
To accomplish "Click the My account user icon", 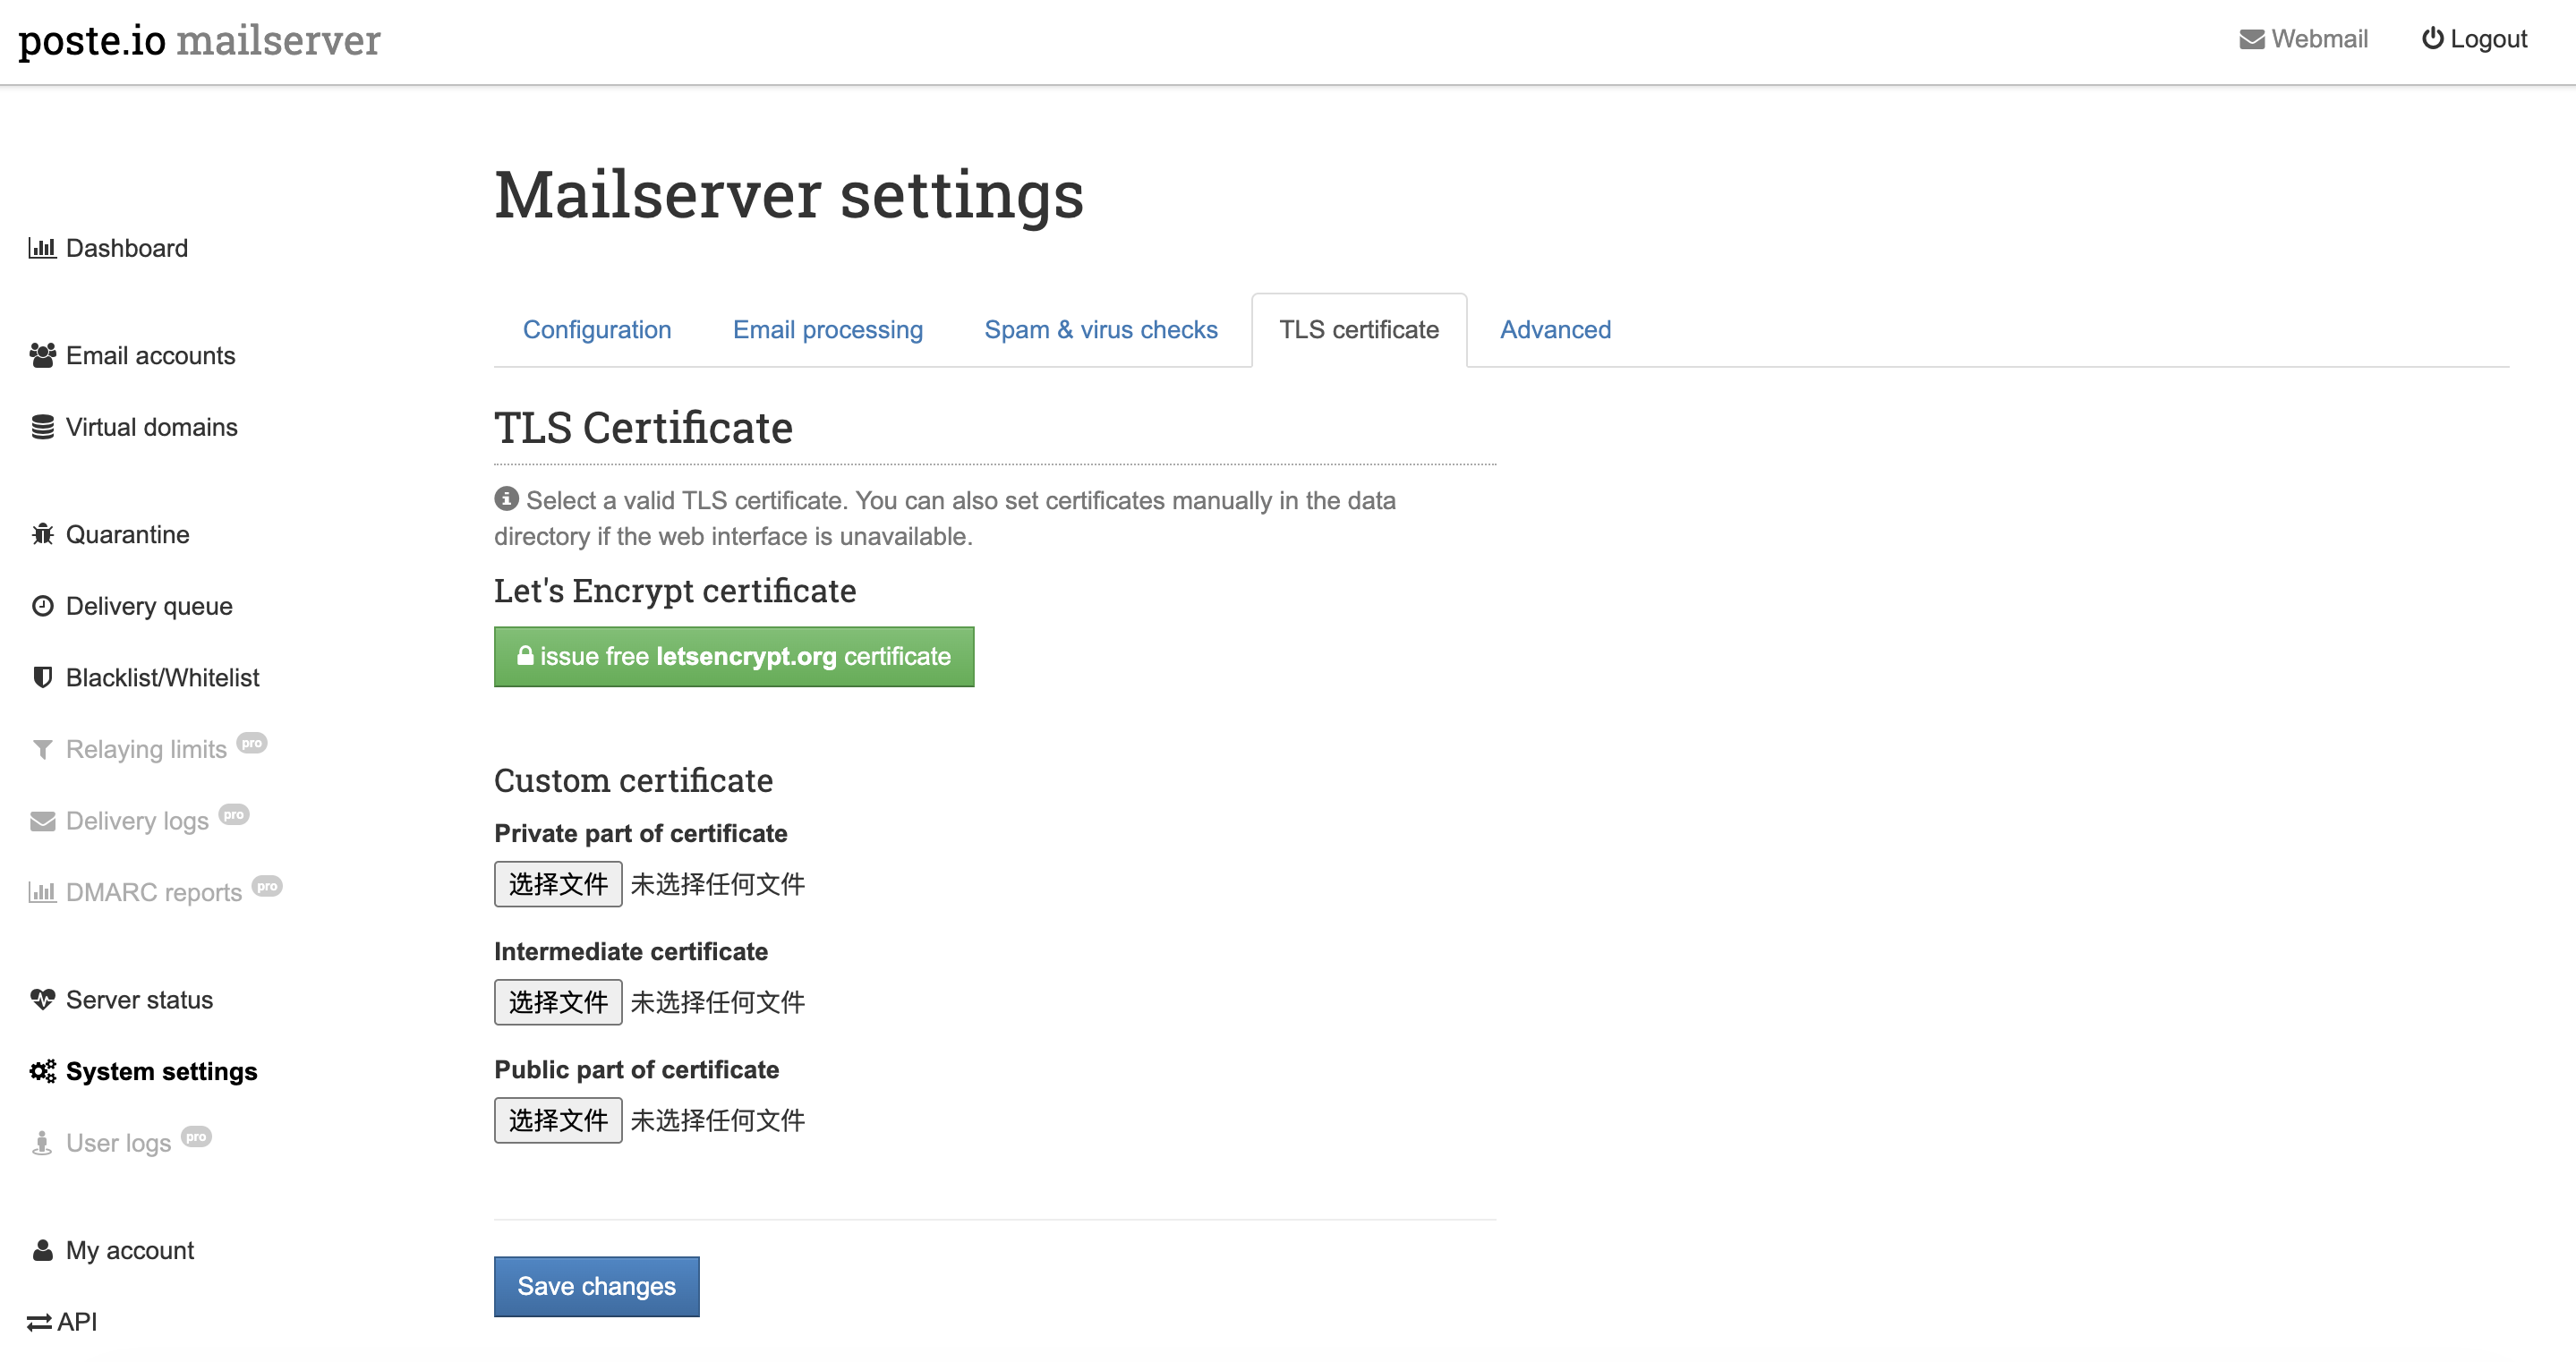I will pyautogui.click(x=42, y=1251).
